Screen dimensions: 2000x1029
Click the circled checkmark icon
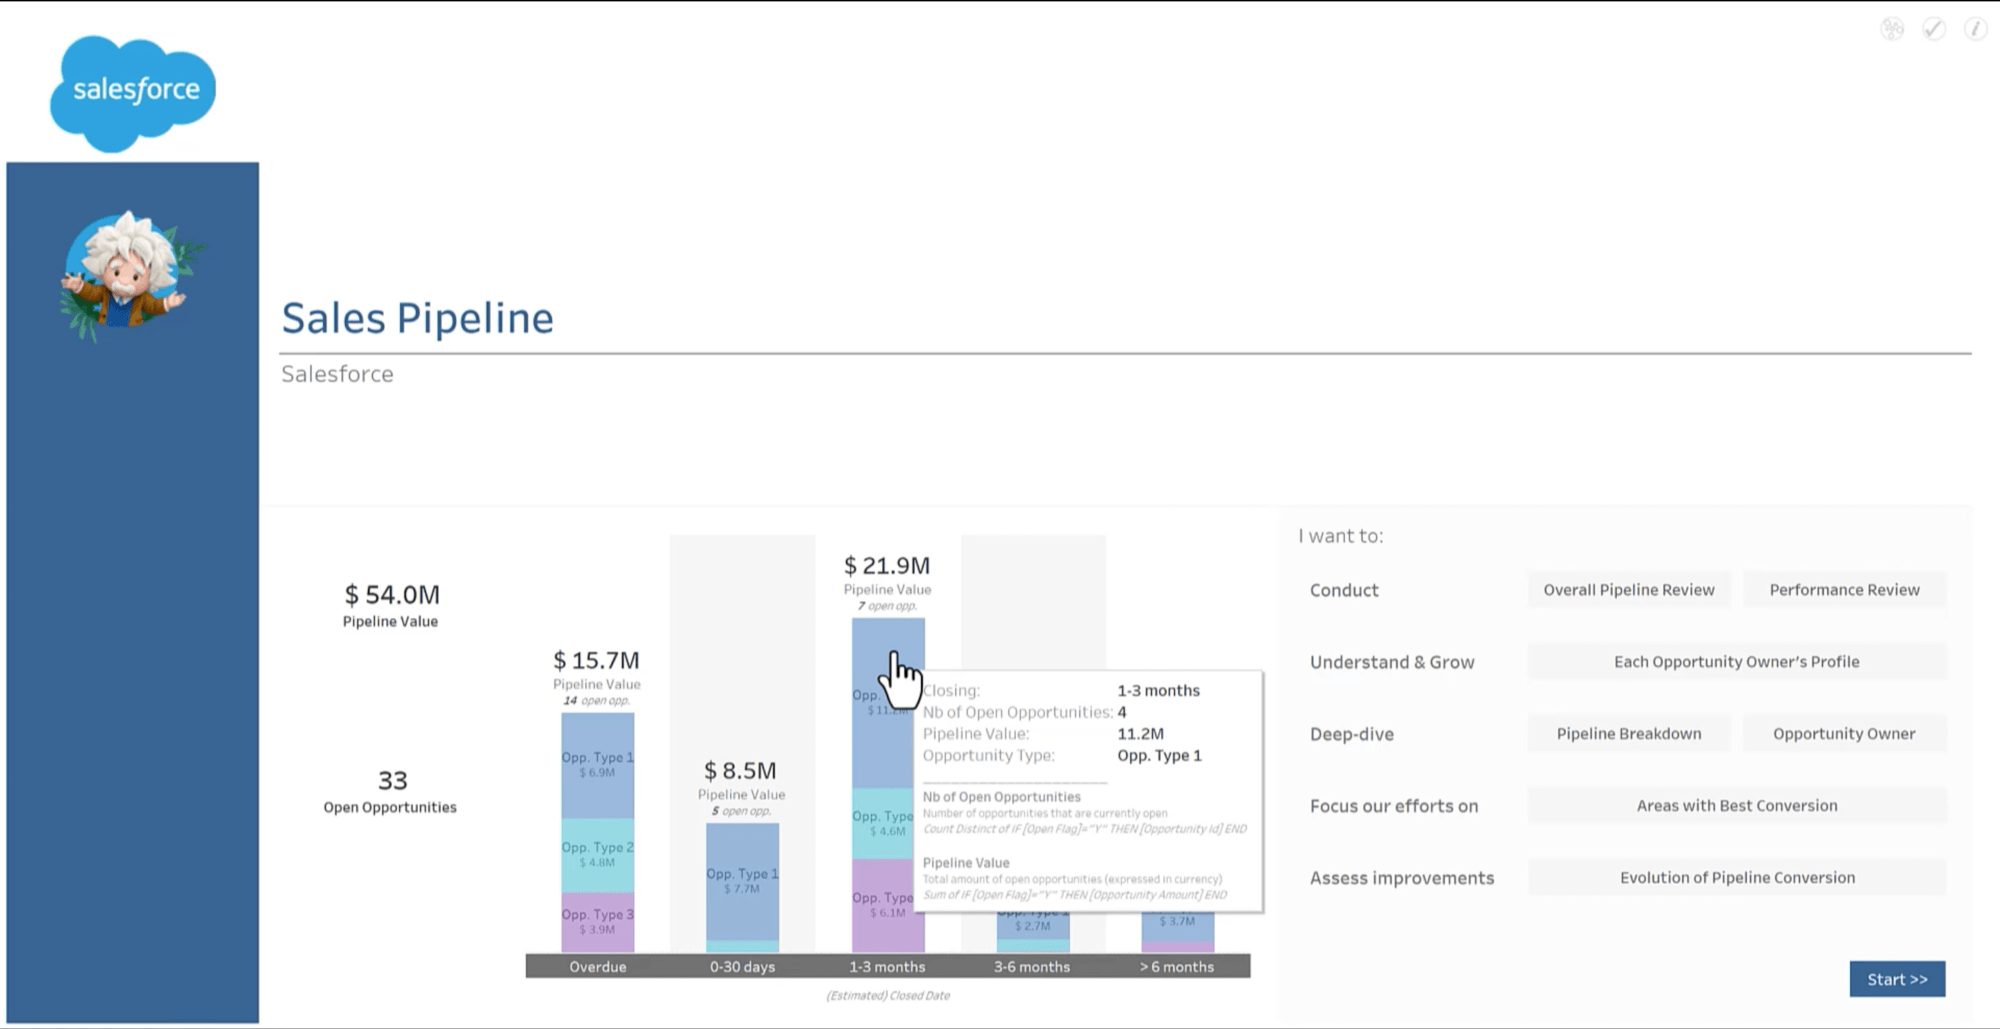pos(1934,29)
